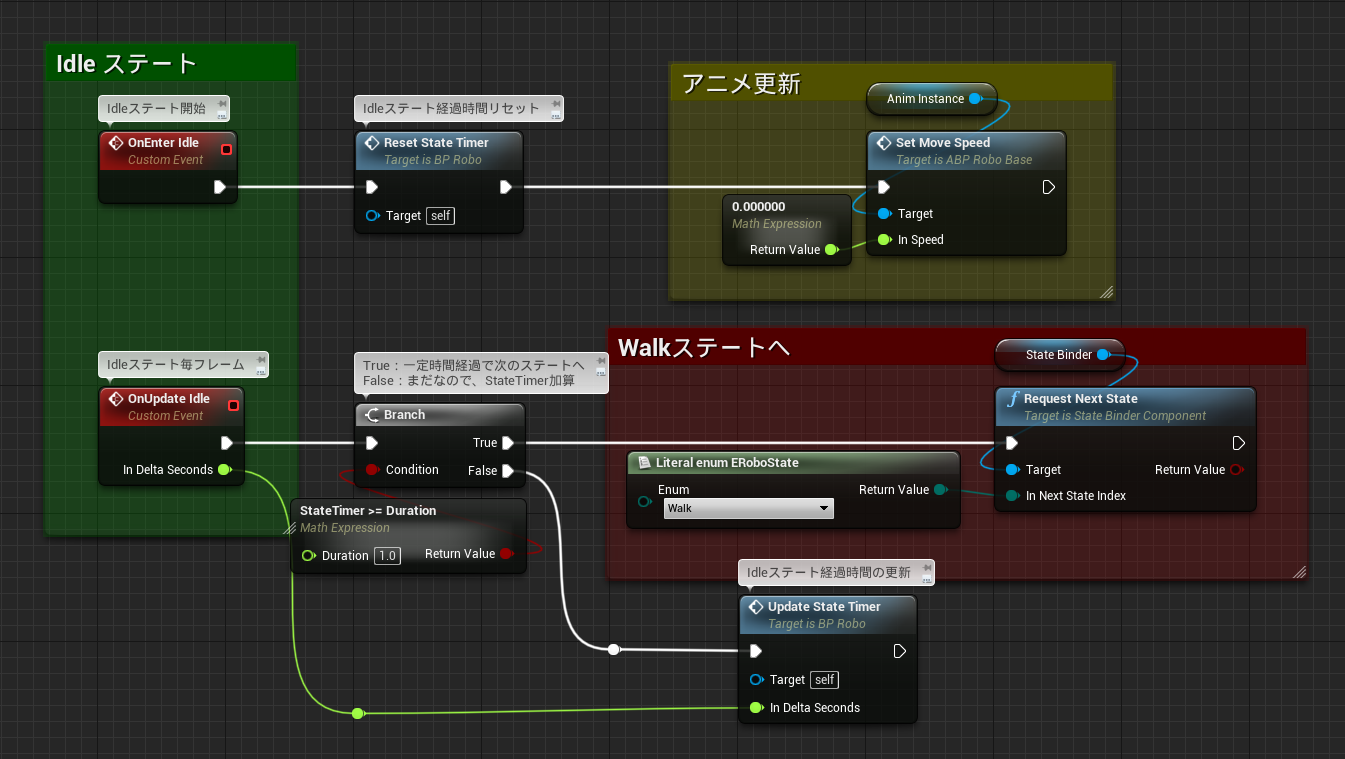Screen dimensions: 1345x759
Task: Select the Literal enum ERoboState node title
Action: click(x=727, y=462)
